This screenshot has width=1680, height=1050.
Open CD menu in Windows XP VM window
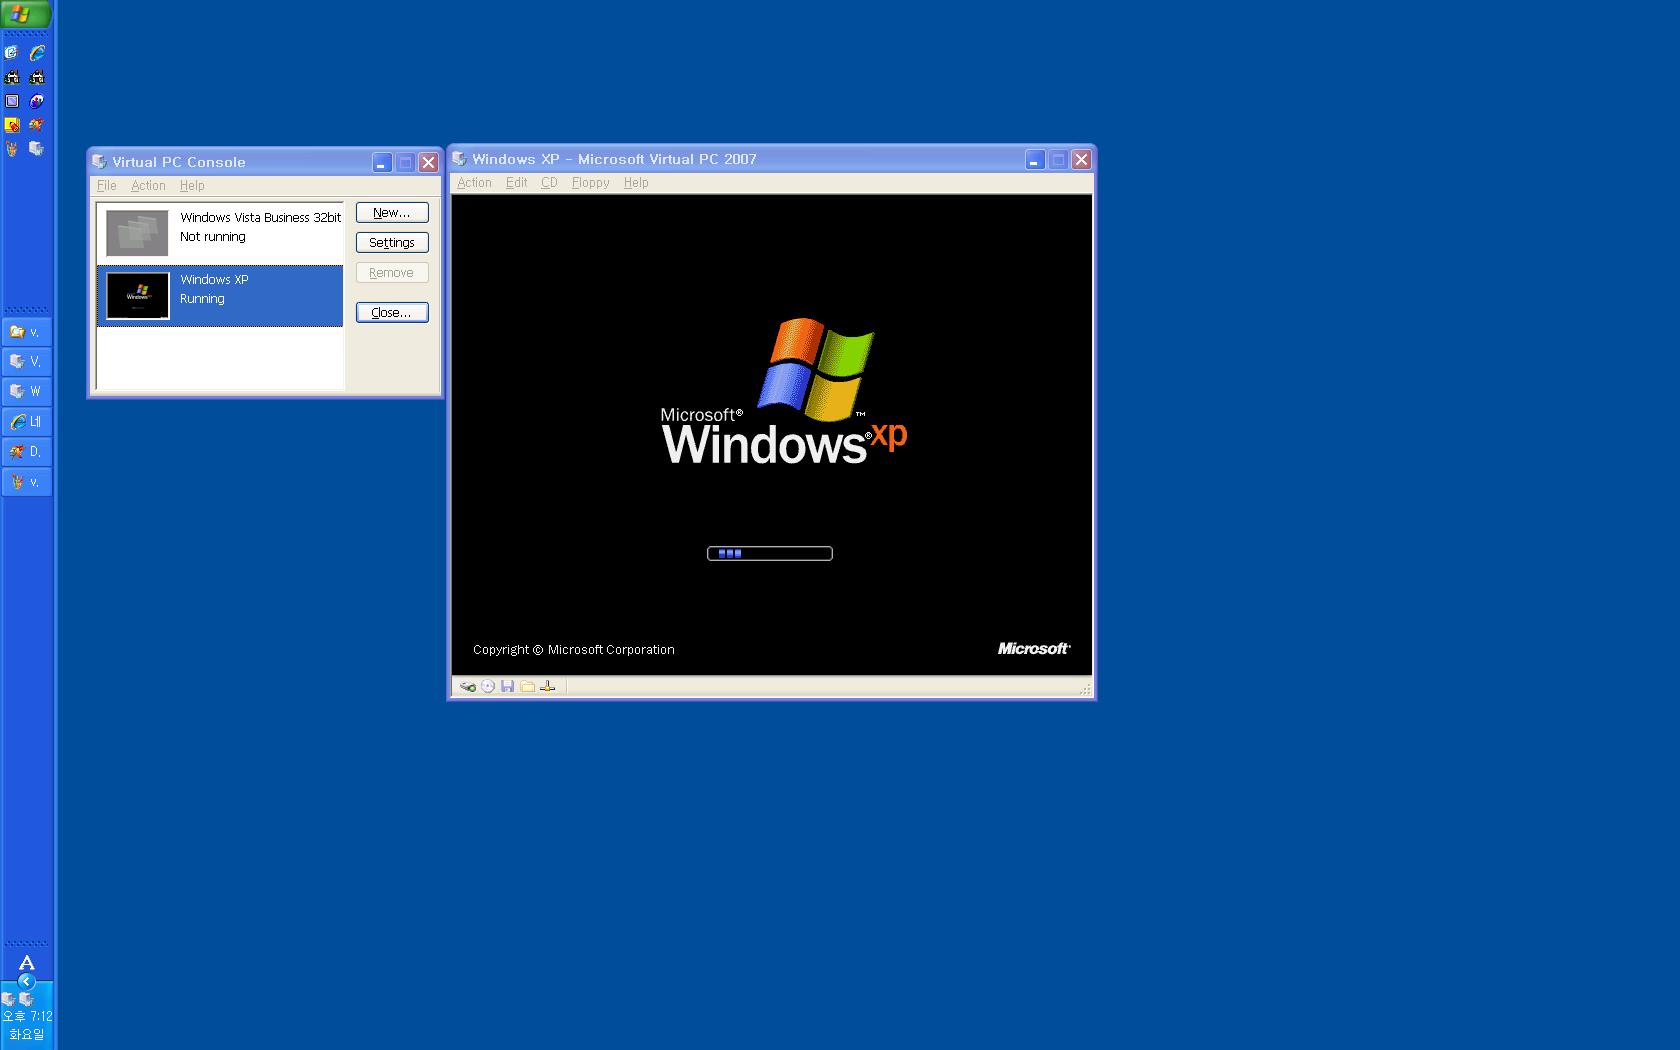[x=549, y=183]
